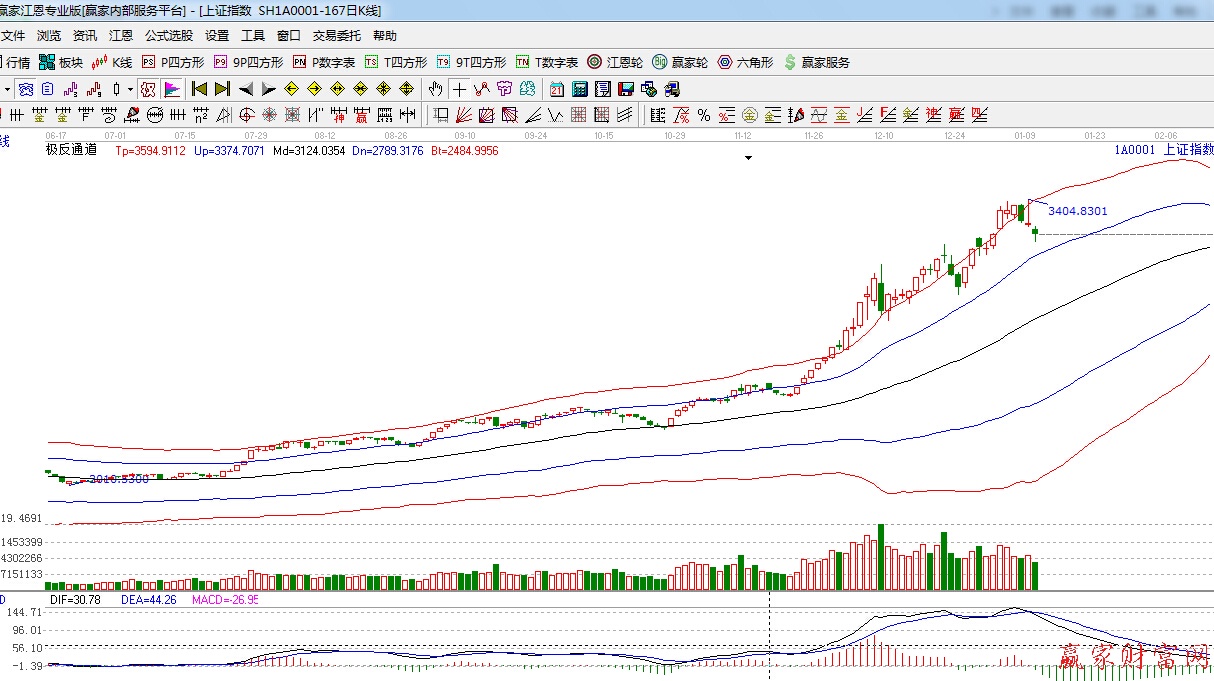
Task: Click the 上证指数 label at chart right
Action: [x=1188, y=150]
